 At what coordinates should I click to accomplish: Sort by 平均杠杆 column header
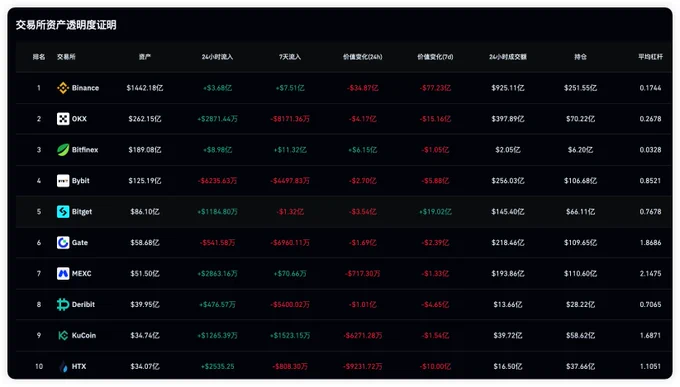(651, 57)
